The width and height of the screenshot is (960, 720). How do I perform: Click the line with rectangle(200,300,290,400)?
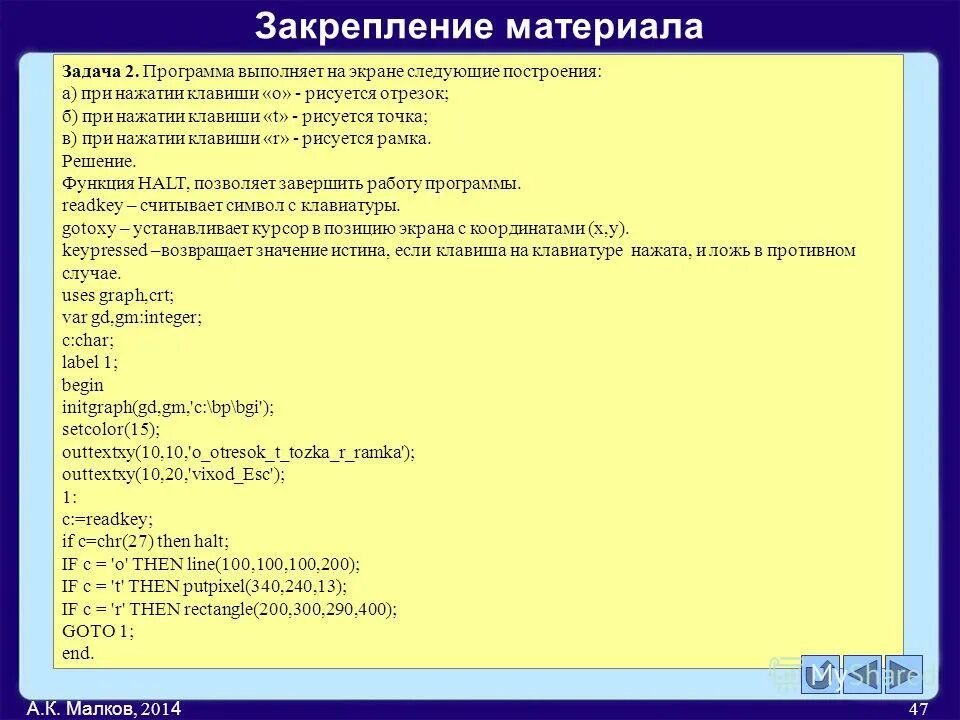click(x=229, y=609)
